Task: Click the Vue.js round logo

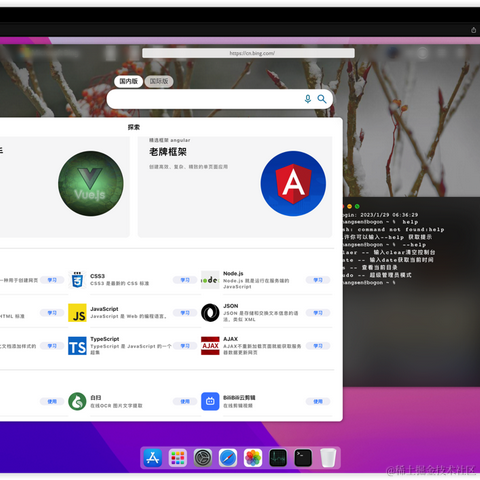Action: (x=91, y=184)
